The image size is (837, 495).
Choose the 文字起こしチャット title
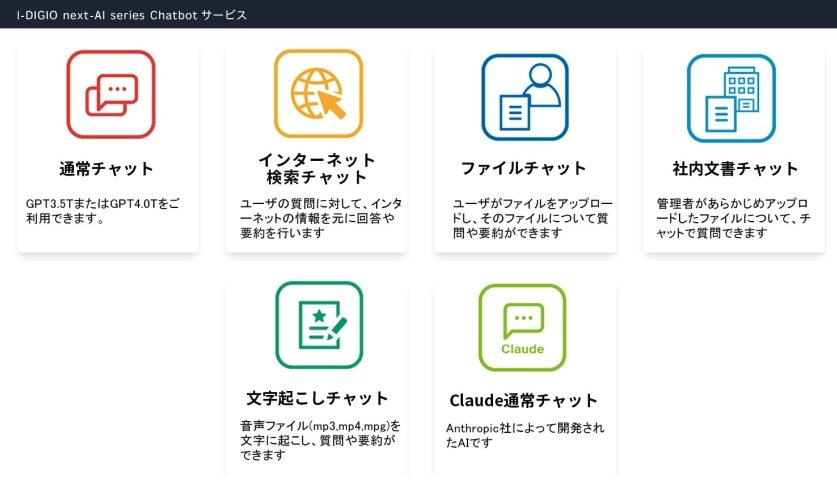click(317, 398)
